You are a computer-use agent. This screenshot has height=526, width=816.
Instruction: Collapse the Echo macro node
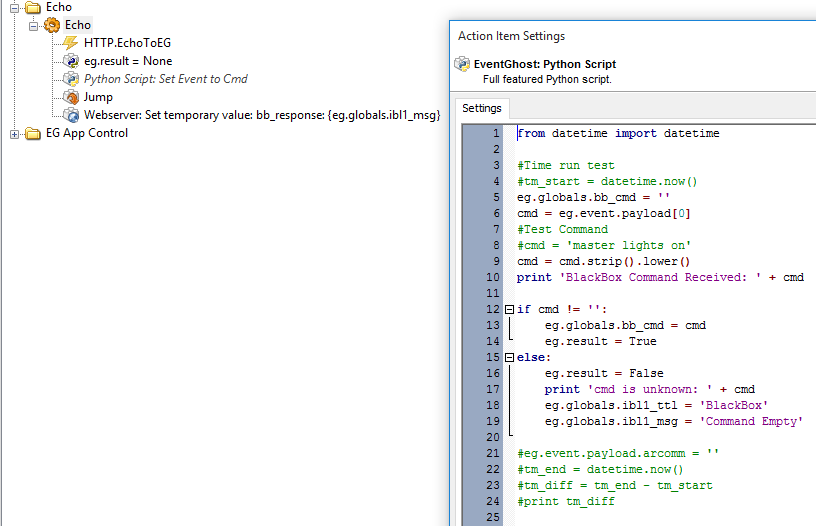(x=34, y=25)
